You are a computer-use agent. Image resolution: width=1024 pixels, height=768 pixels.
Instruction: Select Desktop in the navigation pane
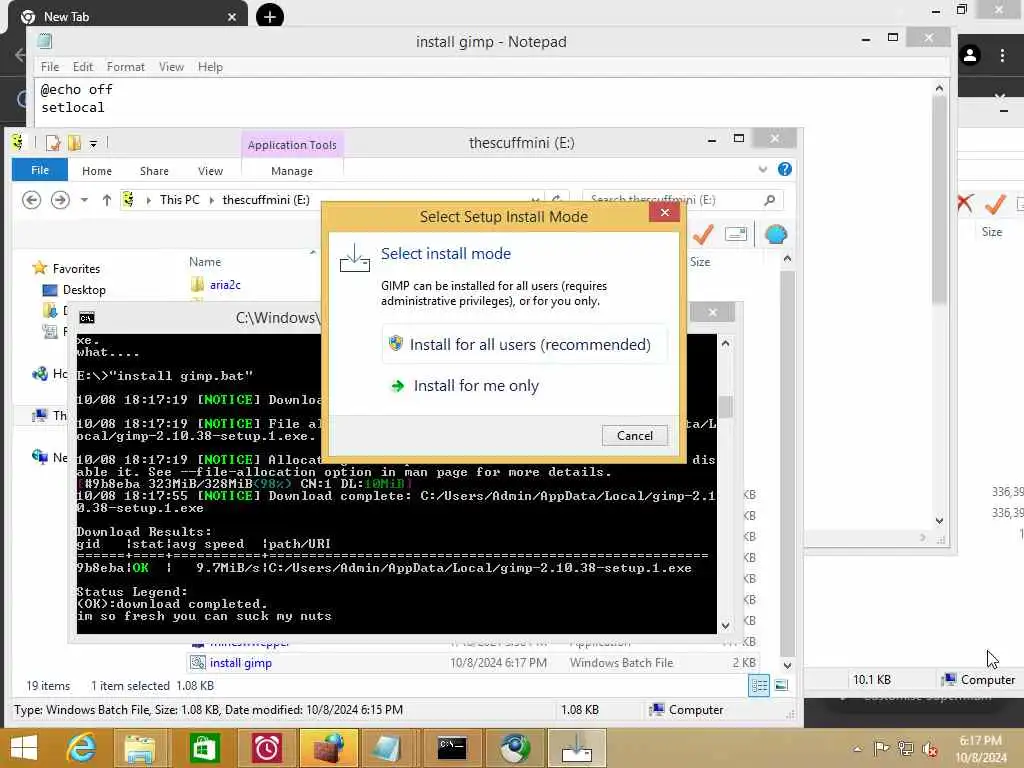84,289
